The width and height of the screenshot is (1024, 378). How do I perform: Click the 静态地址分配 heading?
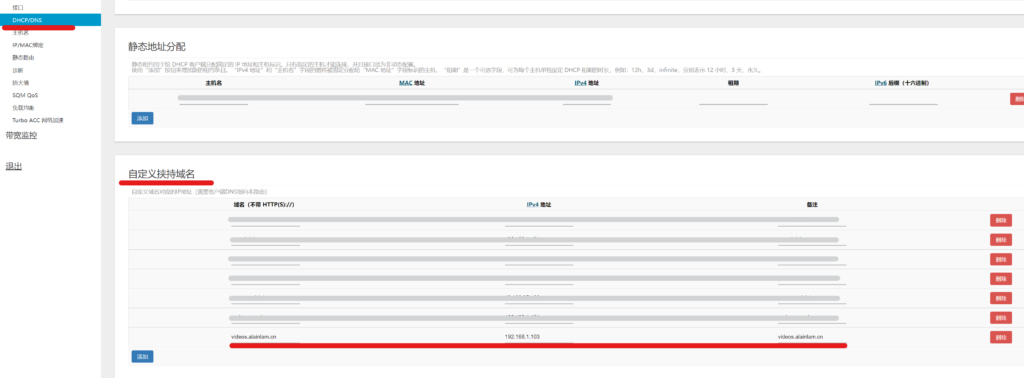click(x=157, y=47)
